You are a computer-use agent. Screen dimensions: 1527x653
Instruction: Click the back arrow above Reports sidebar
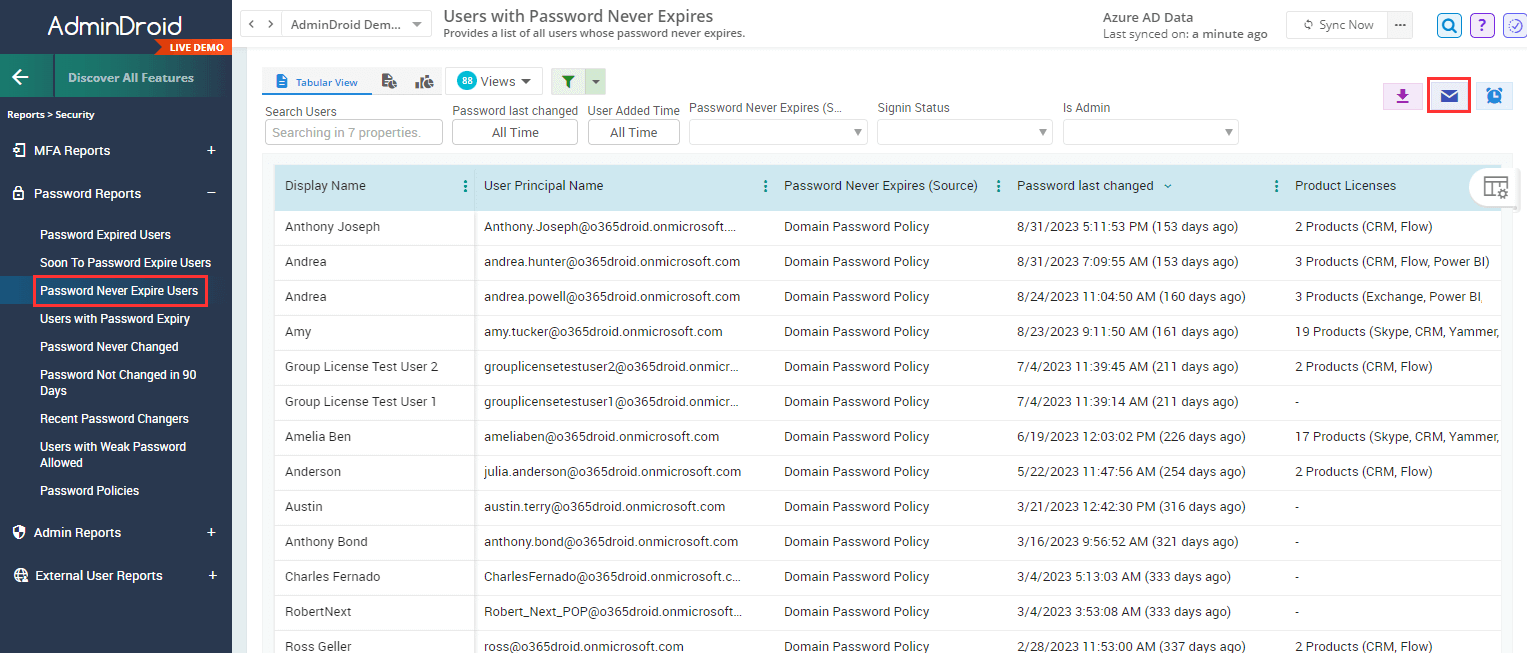(26, 76)
